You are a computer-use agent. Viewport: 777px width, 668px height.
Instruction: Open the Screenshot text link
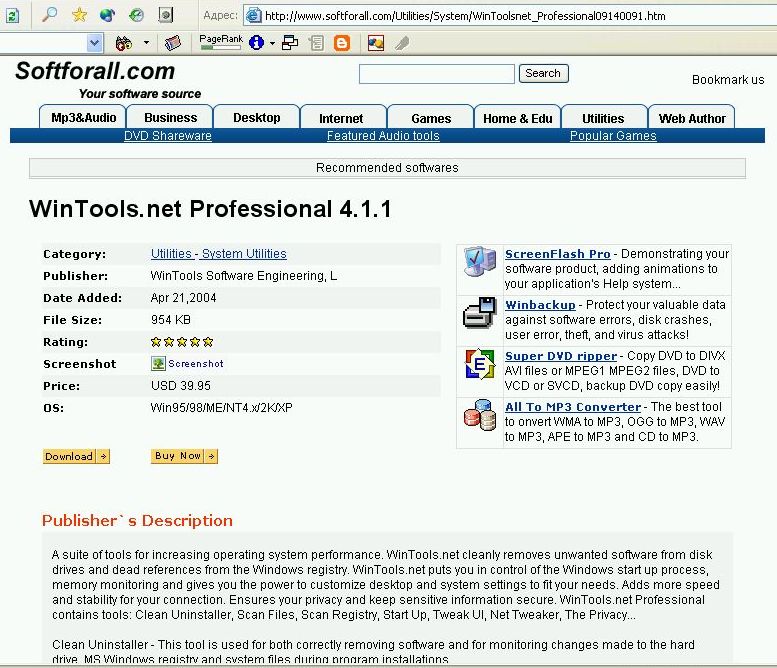196,364
